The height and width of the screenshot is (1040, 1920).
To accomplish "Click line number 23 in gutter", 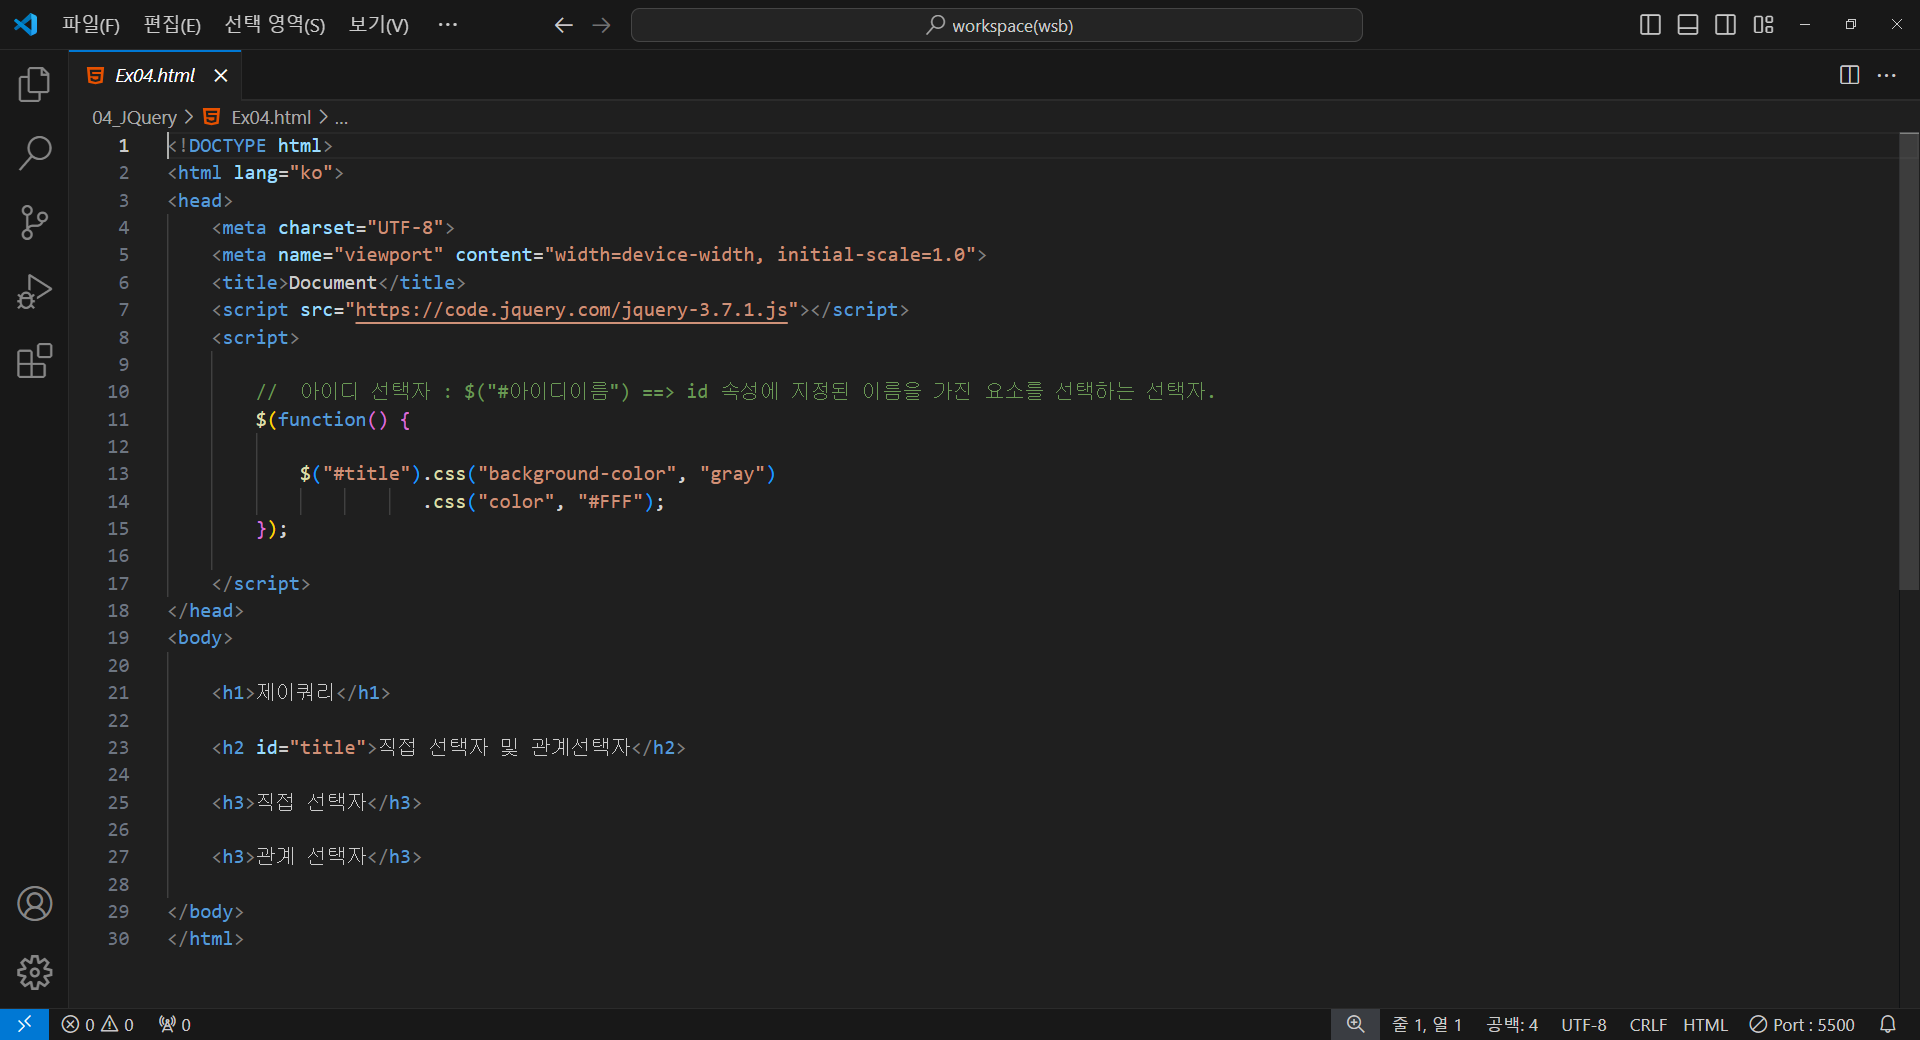I will (x=118, y=748).
